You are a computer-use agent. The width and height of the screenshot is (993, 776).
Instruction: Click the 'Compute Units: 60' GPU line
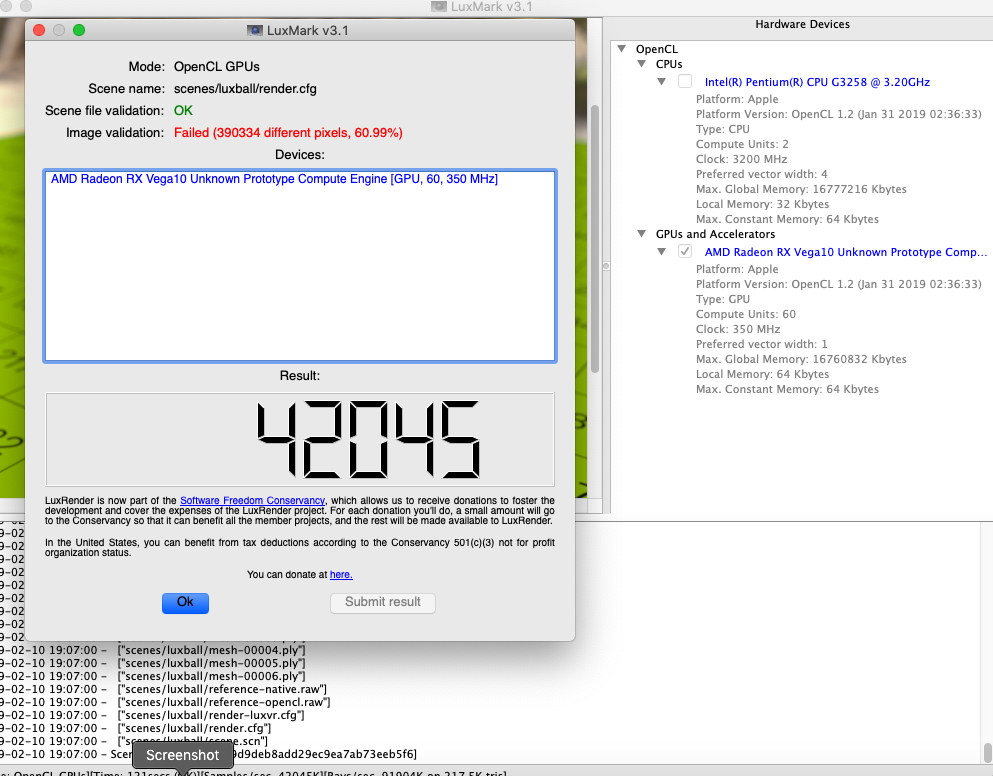click(x=745, y=314)
